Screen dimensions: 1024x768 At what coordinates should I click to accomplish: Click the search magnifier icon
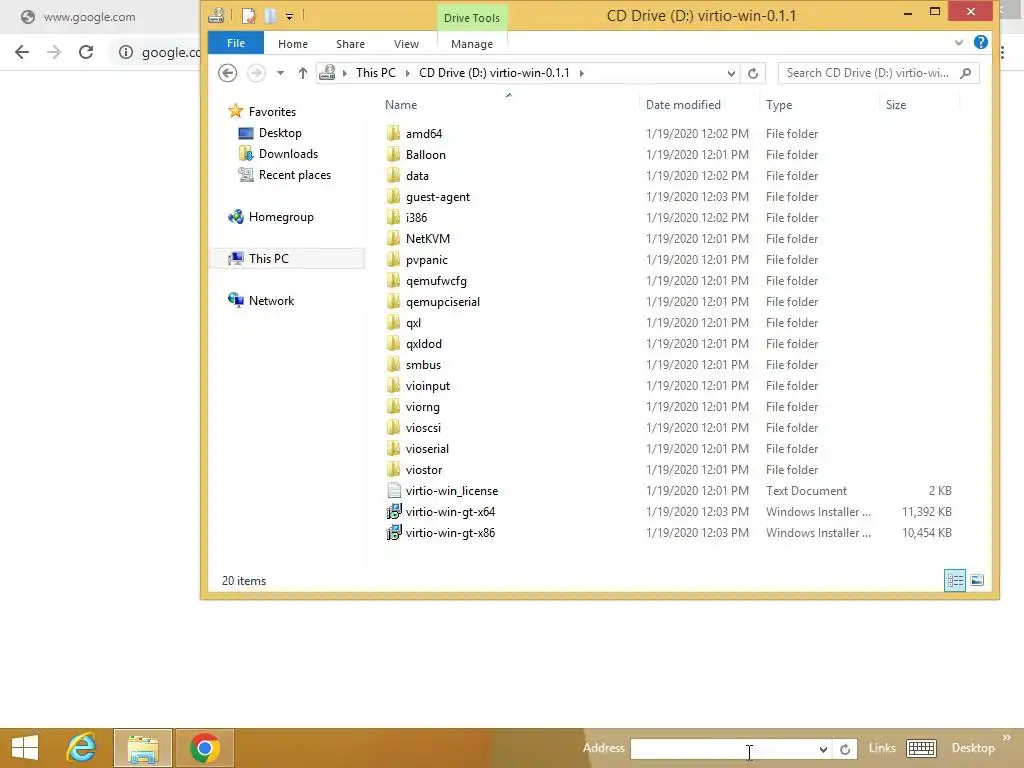[x=966, y=73]
